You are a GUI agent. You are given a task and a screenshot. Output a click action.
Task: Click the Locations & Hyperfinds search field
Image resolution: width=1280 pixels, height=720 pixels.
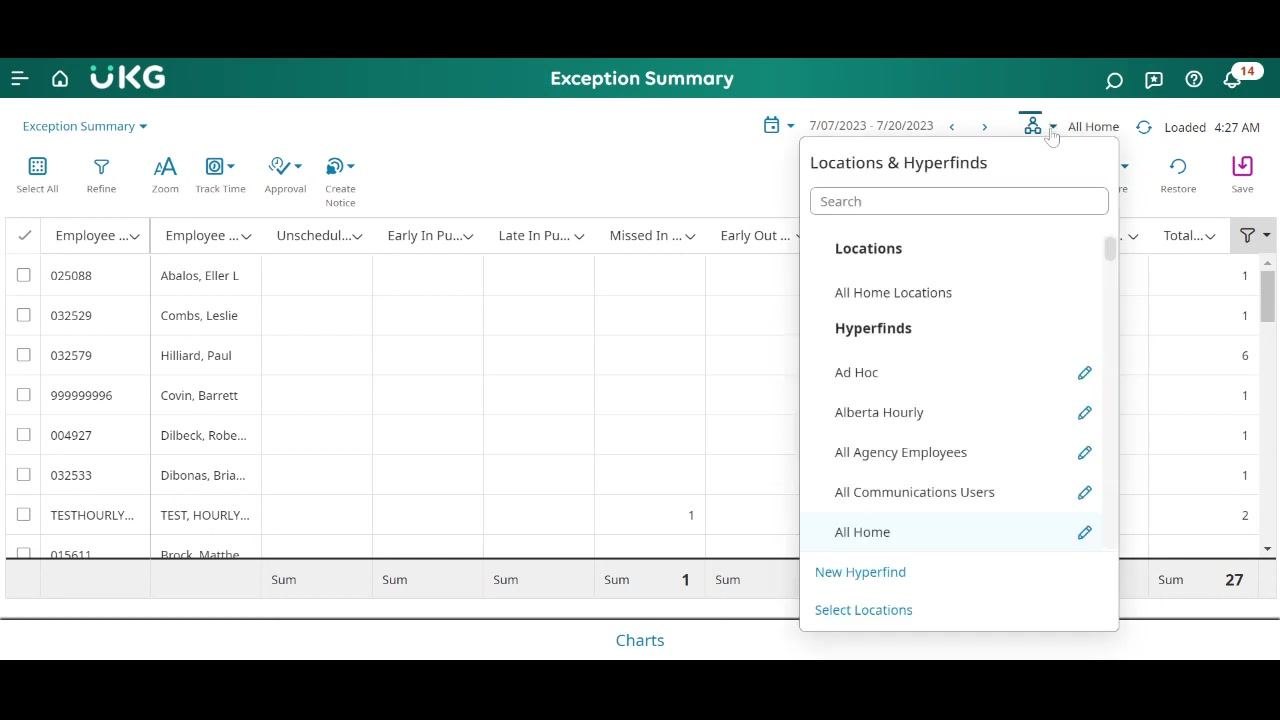tap(959, 201)
